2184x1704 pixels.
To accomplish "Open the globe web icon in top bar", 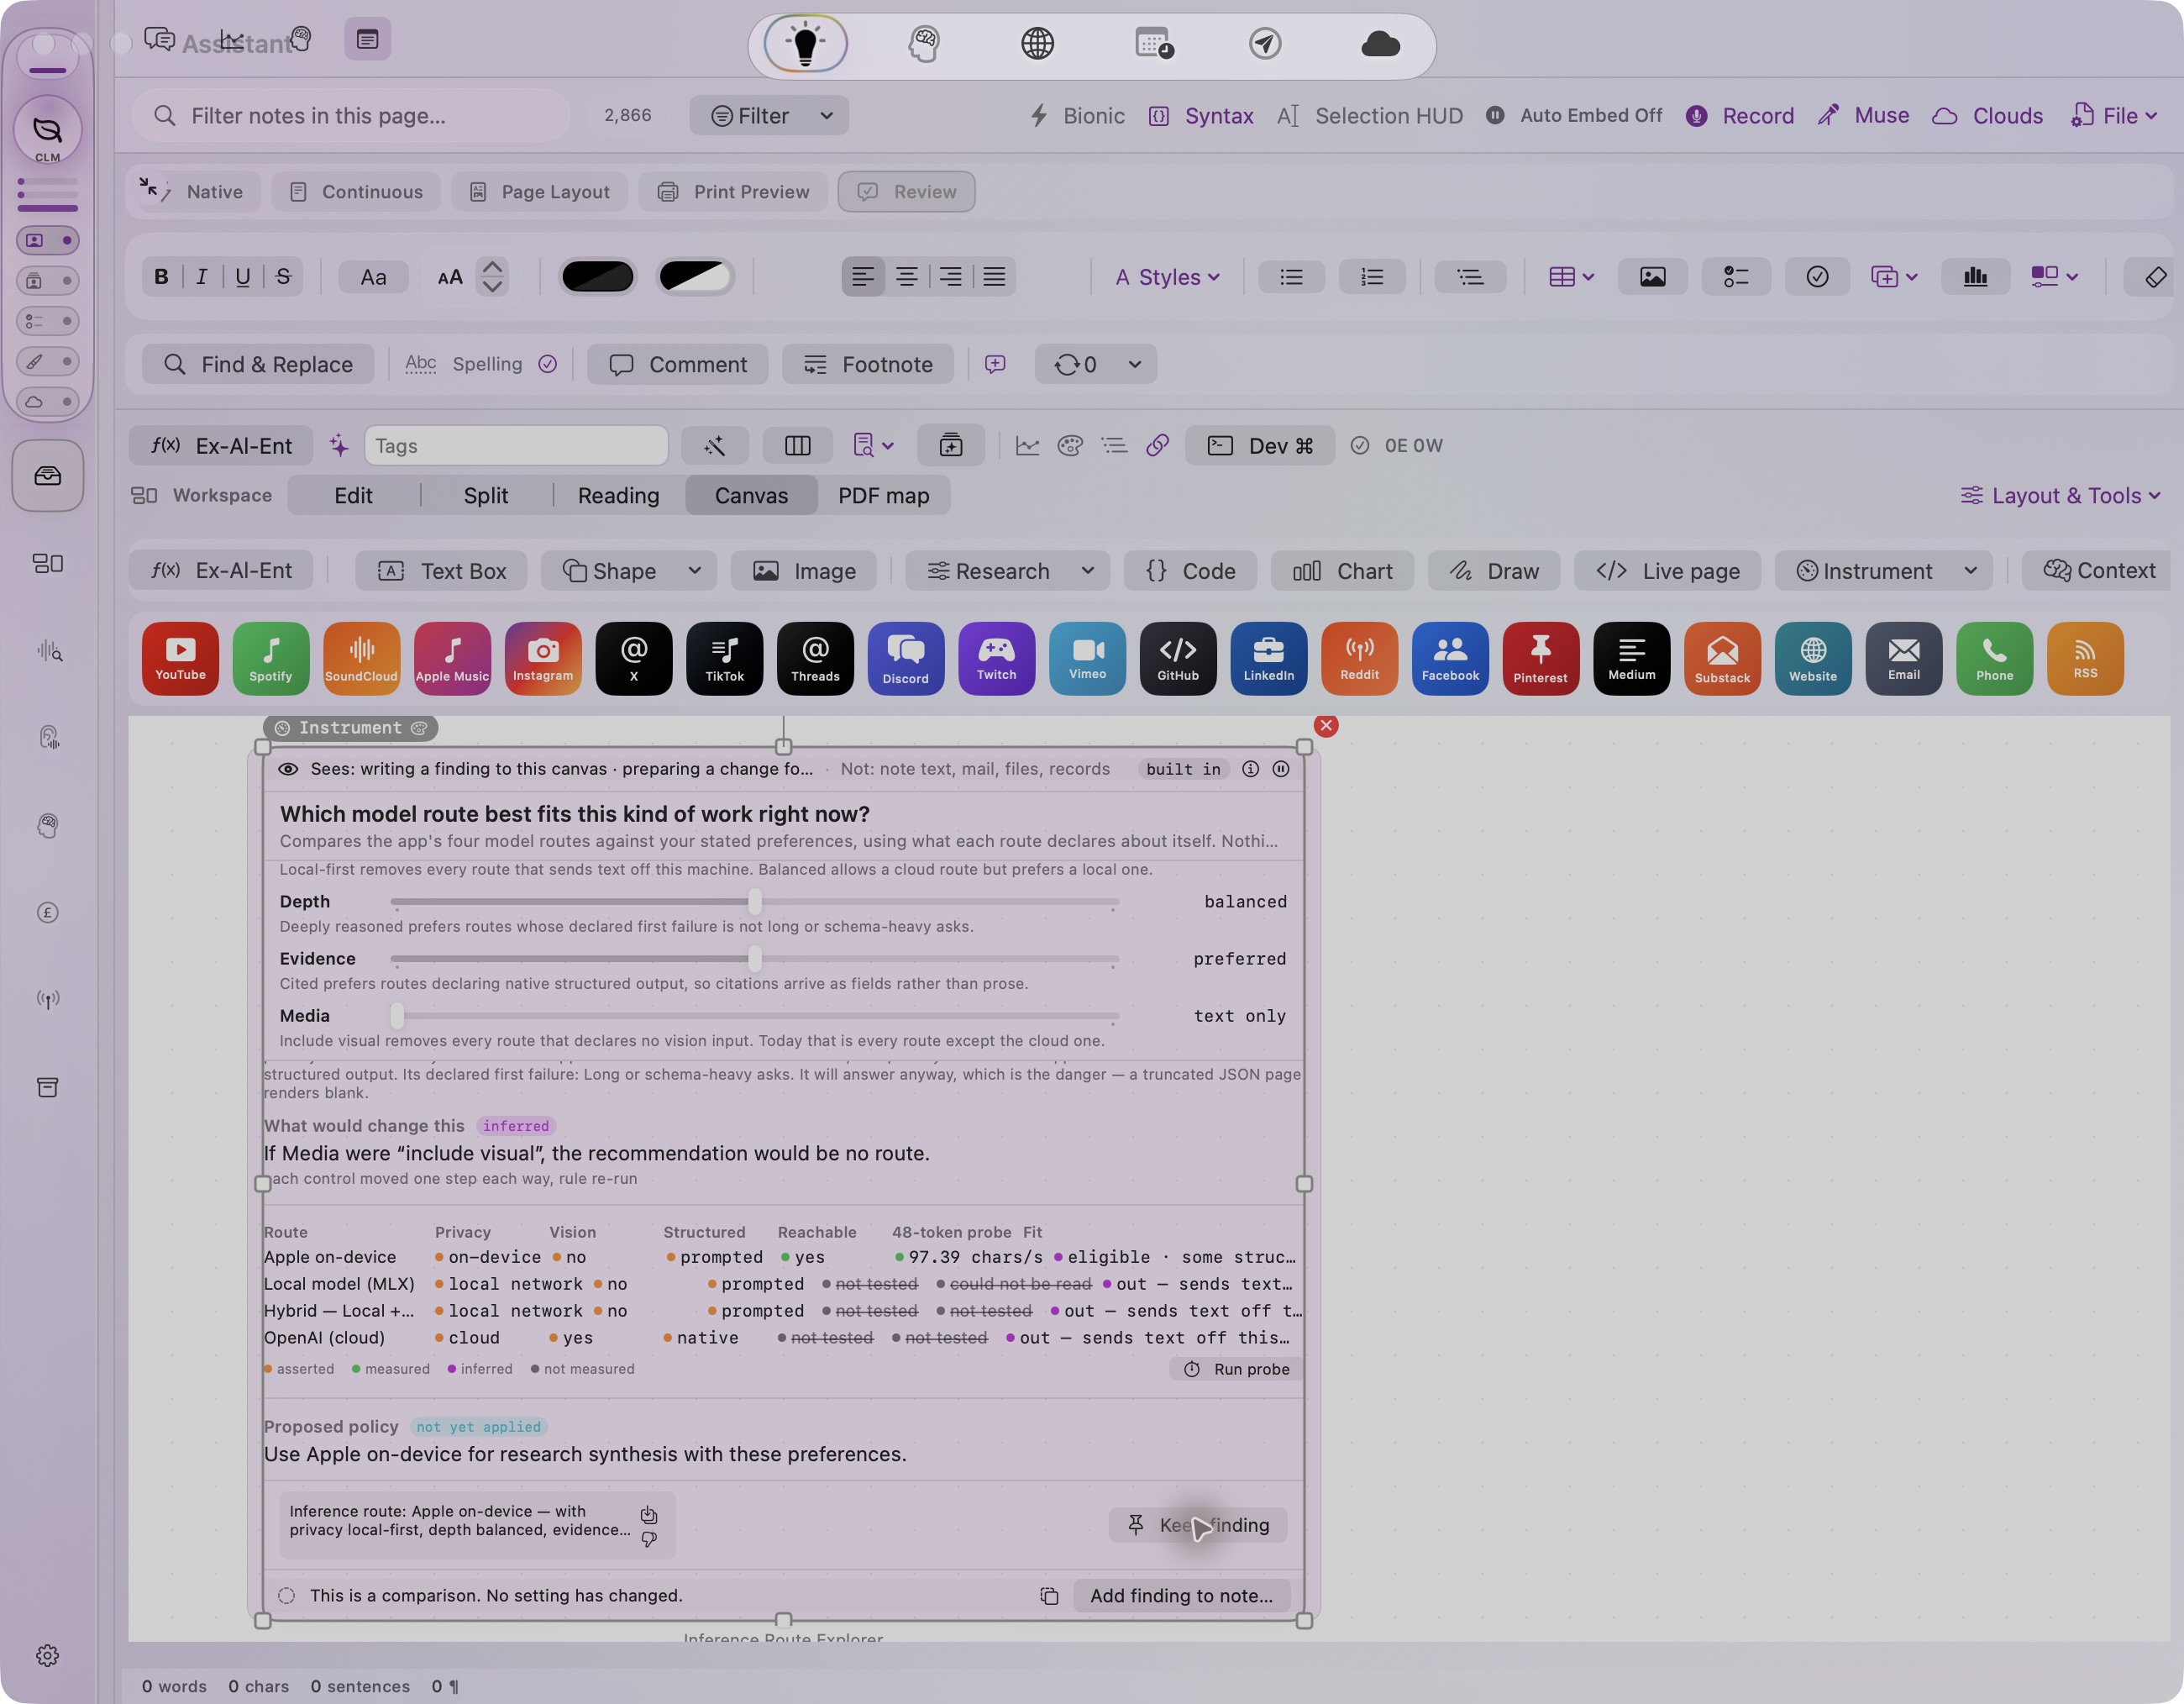I will (1037, 44).
